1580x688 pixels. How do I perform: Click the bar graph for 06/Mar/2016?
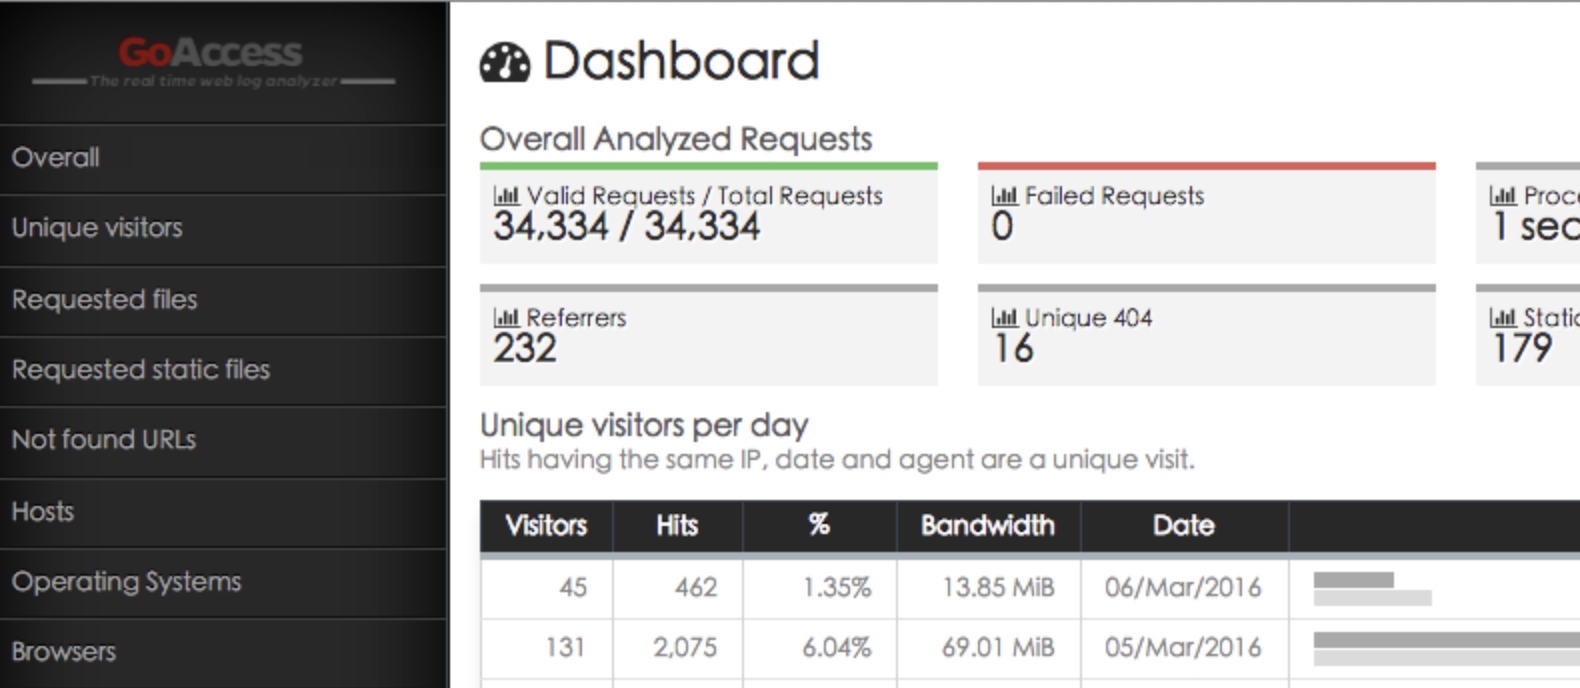pos(1372,589)
